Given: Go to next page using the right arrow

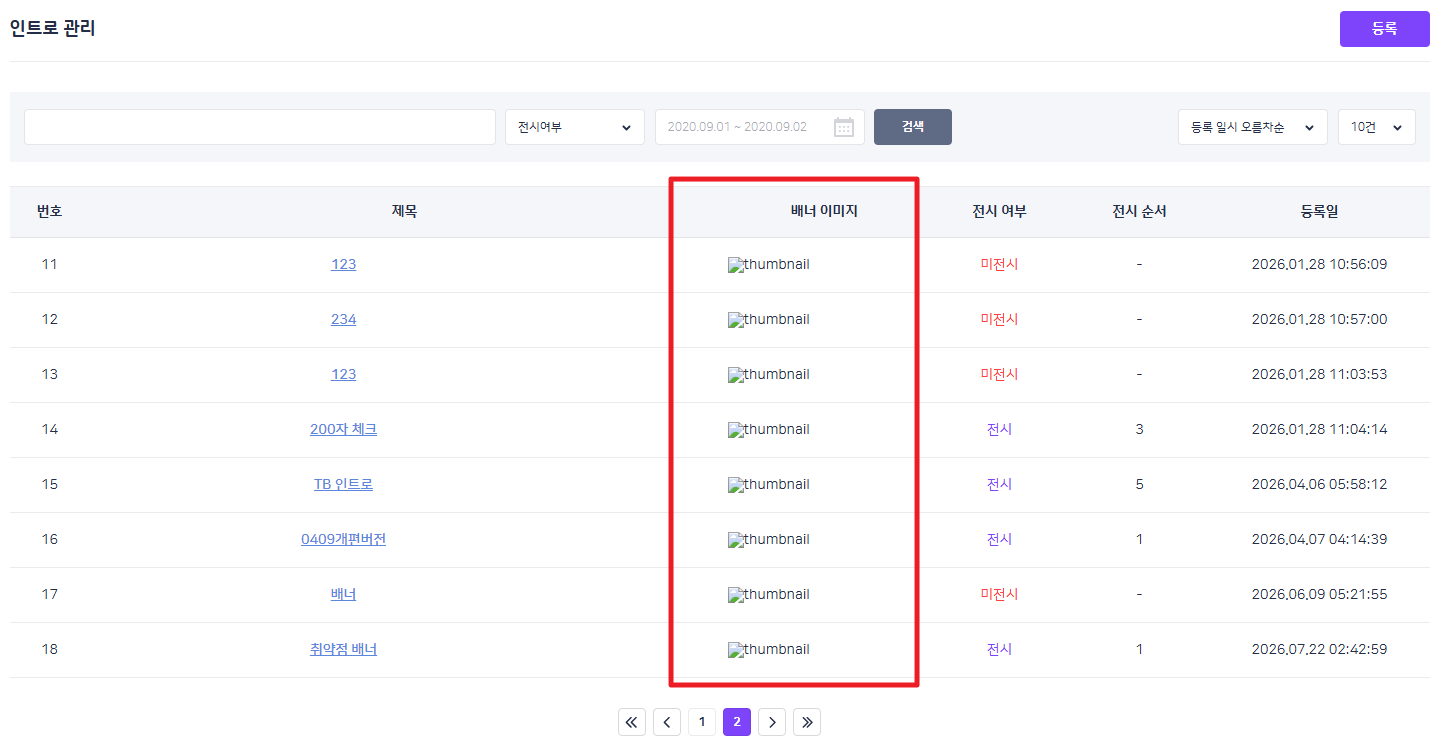Looking at the screenshot, I should click(x=772, y=722).
